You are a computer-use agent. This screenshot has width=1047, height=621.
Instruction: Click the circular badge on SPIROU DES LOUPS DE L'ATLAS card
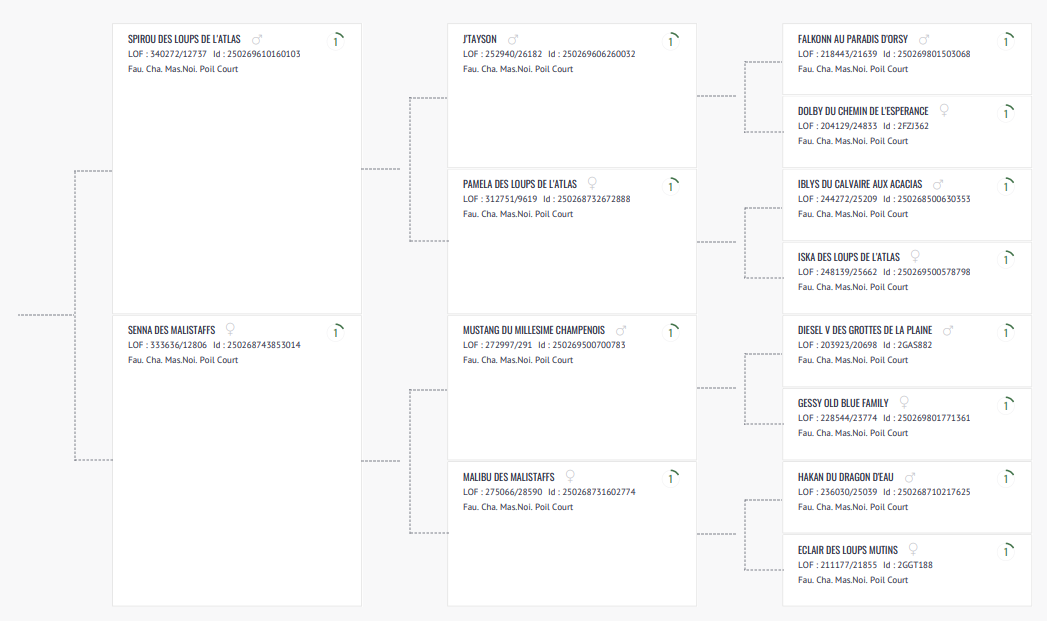pos(336,41)
